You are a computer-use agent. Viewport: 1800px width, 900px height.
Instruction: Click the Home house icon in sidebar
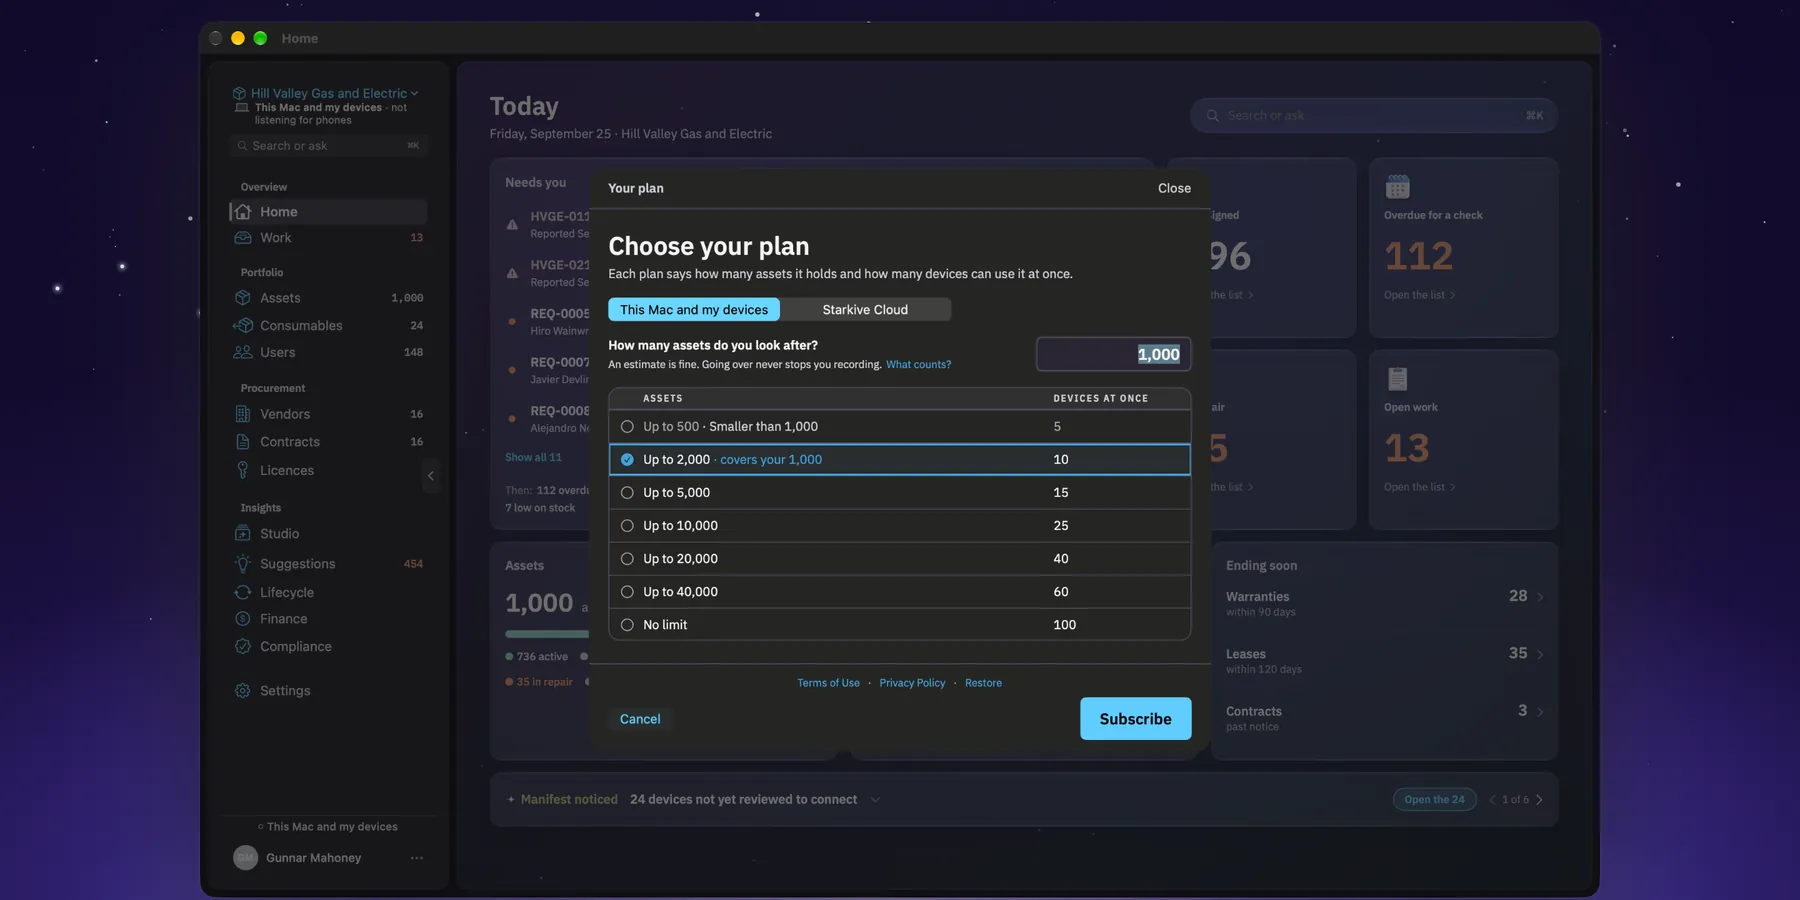[242, 212]
